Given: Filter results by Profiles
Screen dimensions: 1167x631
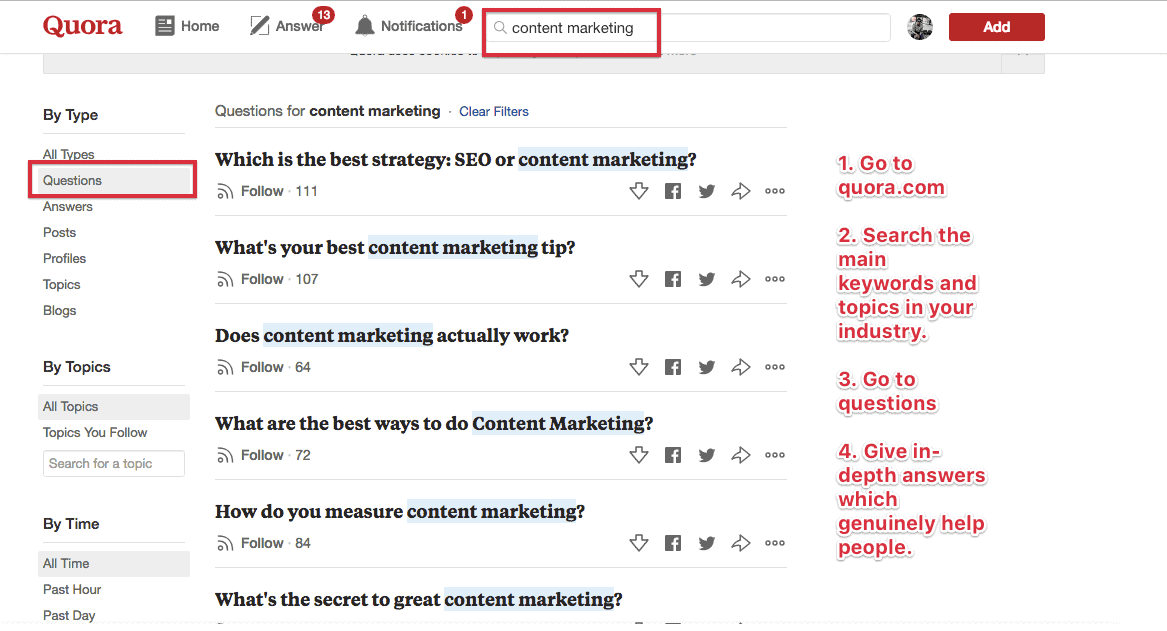Looking at the screenshot, I should click(64, 259).
